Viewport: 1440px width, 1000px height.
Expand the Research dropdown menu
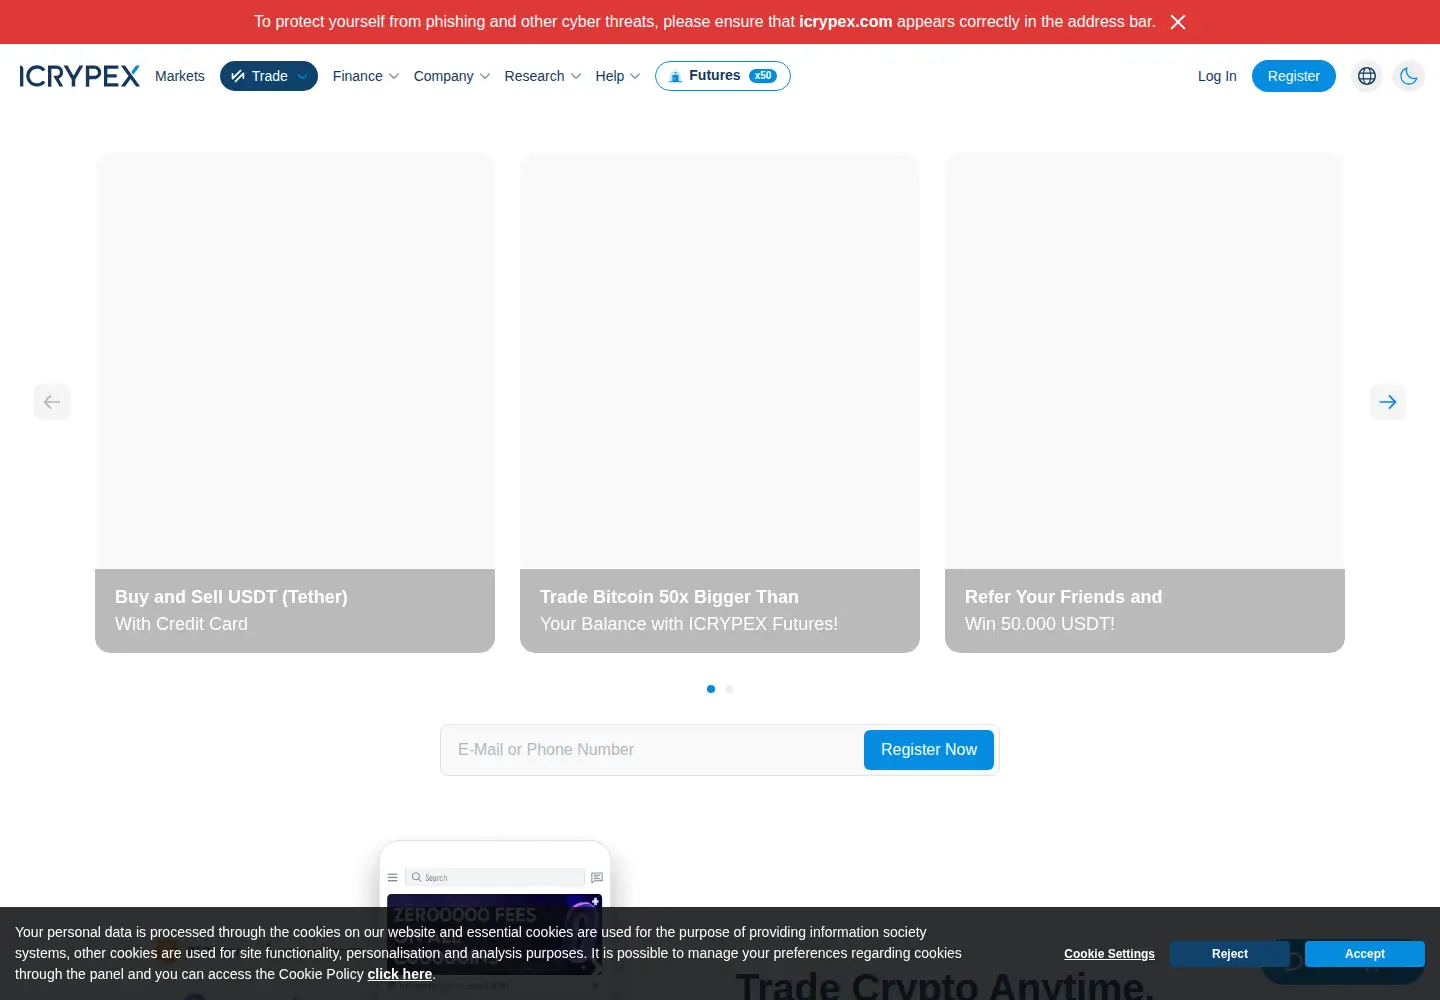pos(543,76)
